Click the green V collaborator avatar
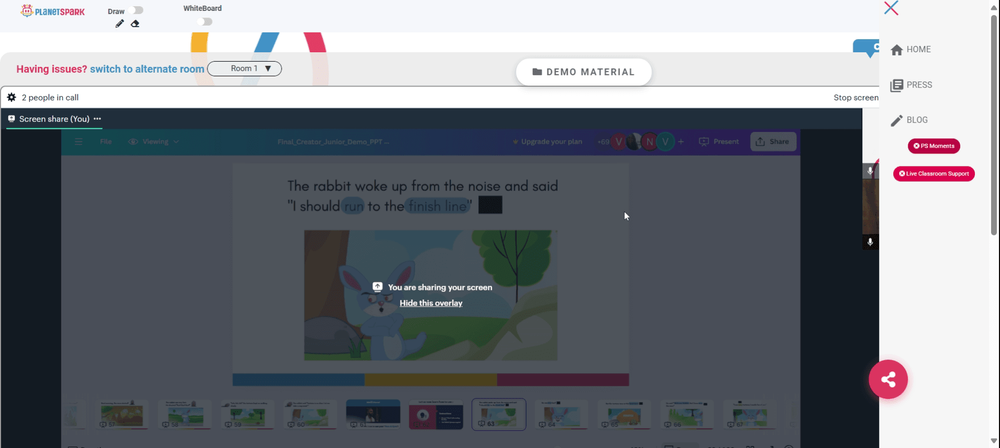 [665, 142]
